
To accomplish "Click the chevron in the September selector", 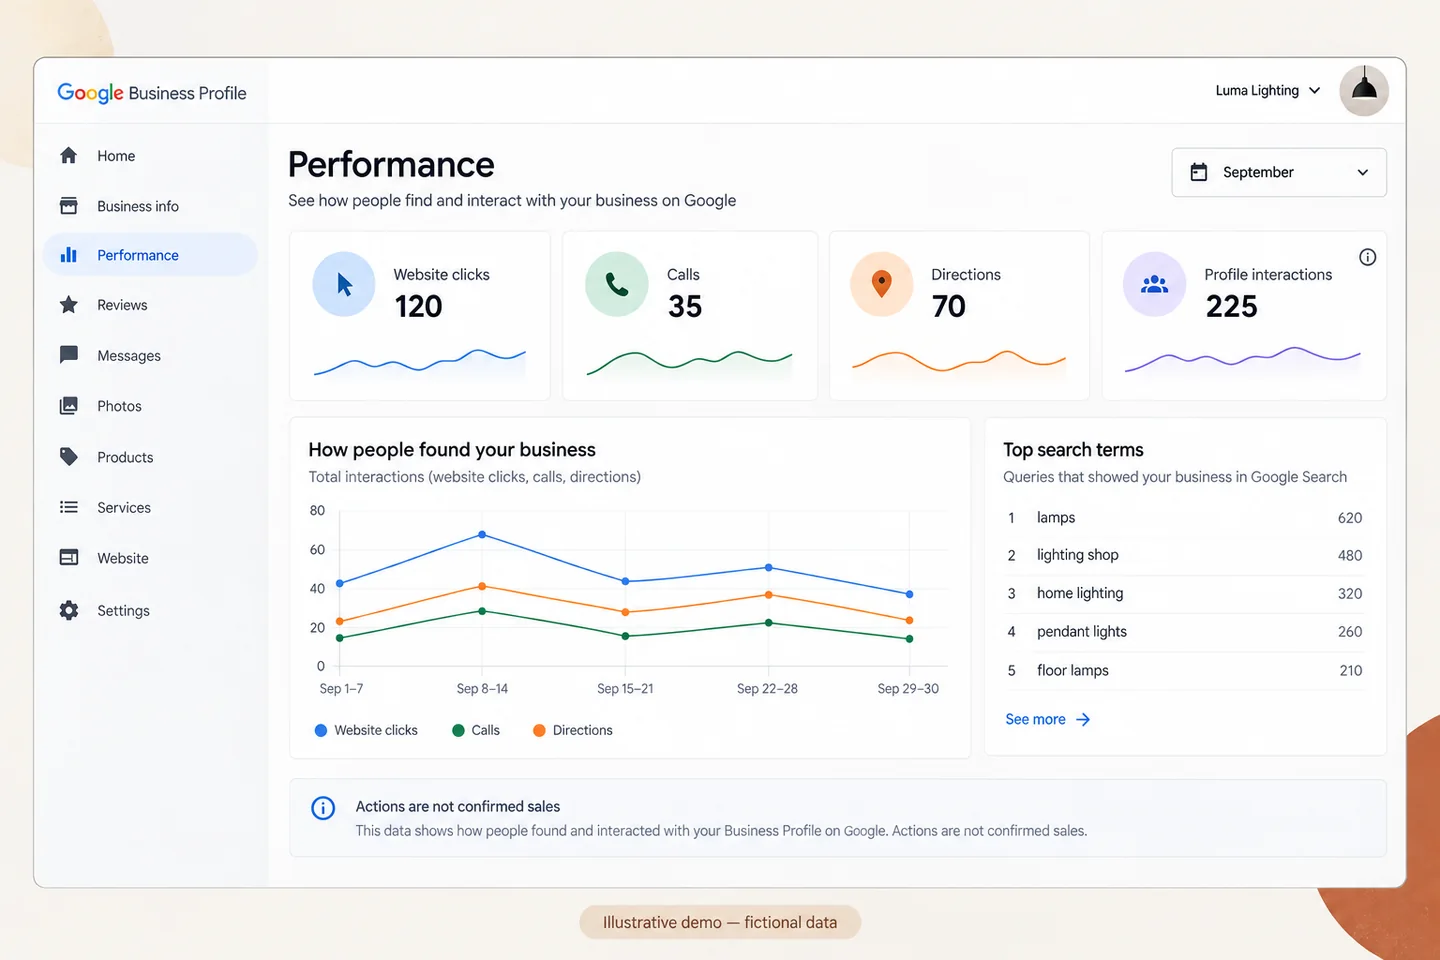I will coord(1362,172).
